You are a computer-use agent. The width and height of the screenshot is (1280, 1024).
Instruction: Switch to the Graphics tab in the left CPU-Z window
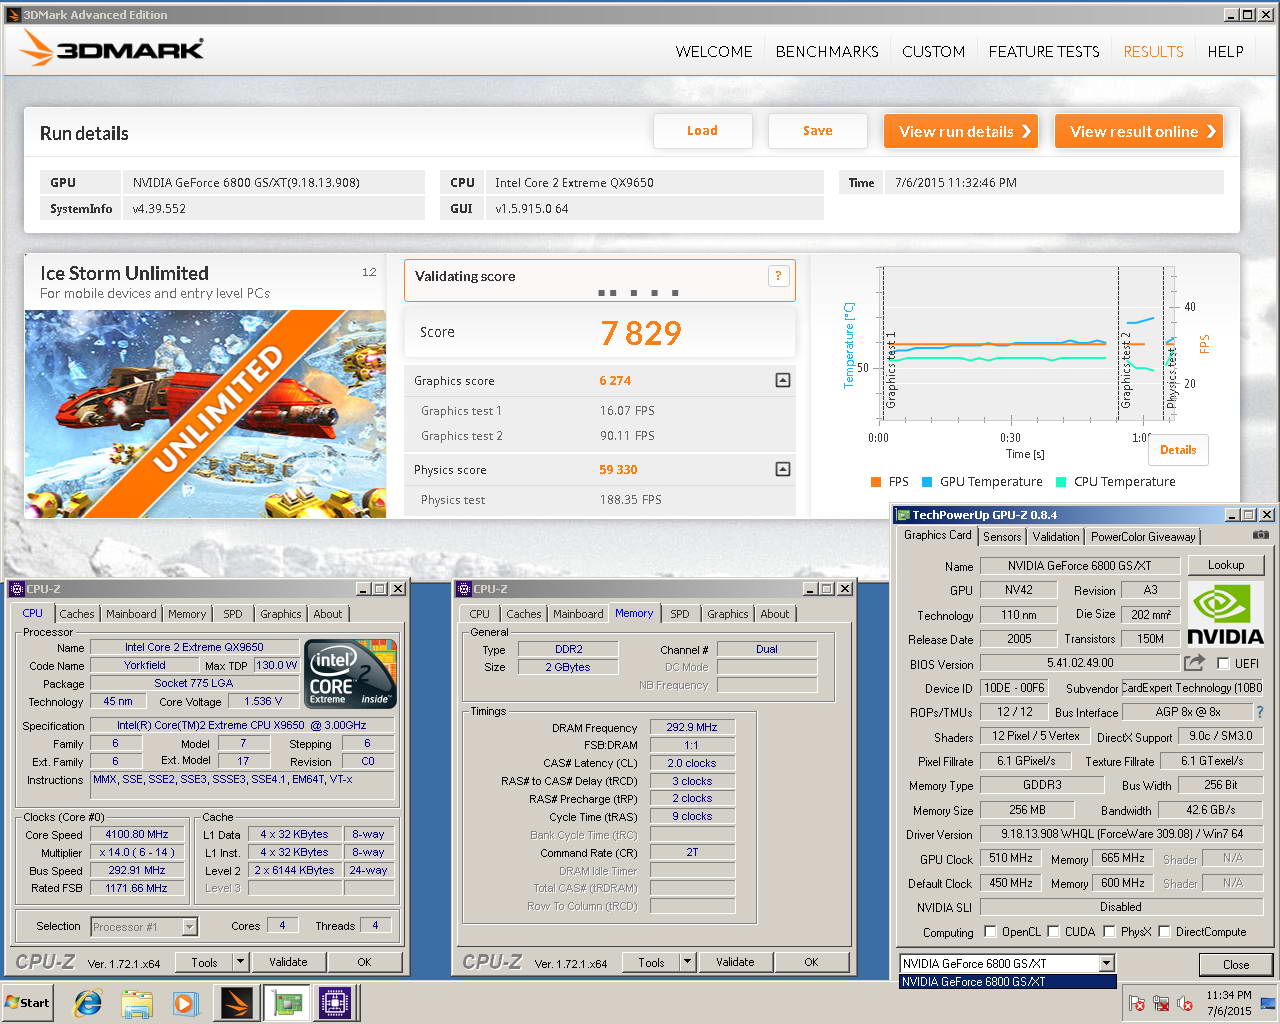(x=281, y=614)
